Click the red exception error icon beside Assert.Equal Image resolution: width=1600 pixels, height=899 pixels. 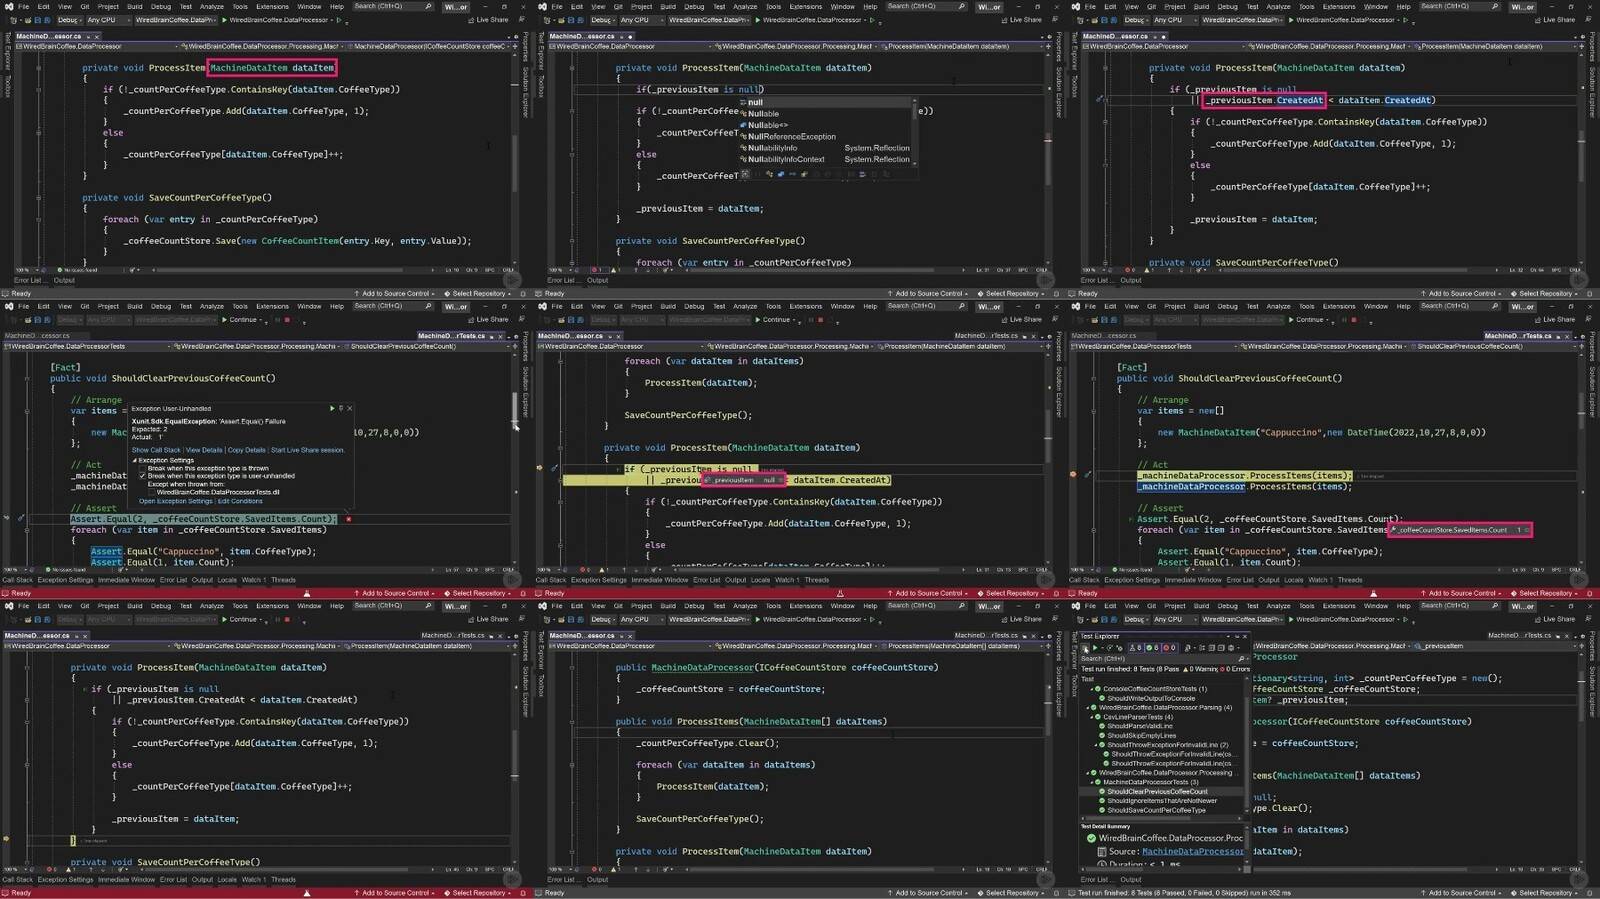[348, 519]
